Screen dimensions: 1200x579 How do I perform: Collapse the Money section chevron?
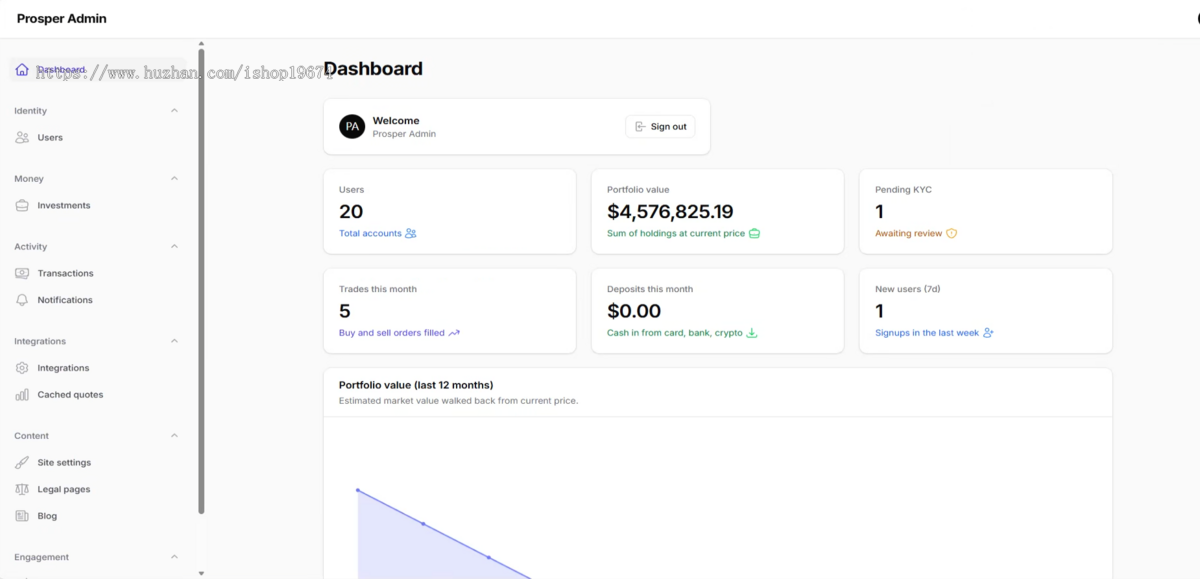(174, 179)
